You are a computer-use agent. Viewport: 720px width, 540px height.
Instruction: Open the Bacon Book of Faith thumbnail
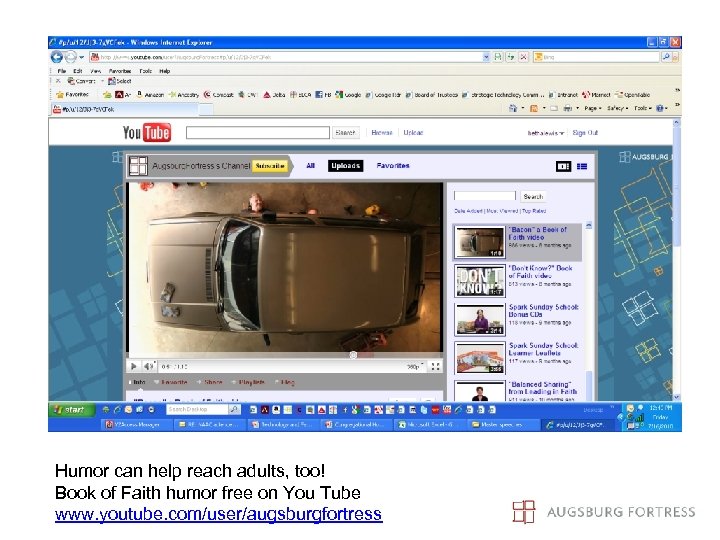[479, 242]
